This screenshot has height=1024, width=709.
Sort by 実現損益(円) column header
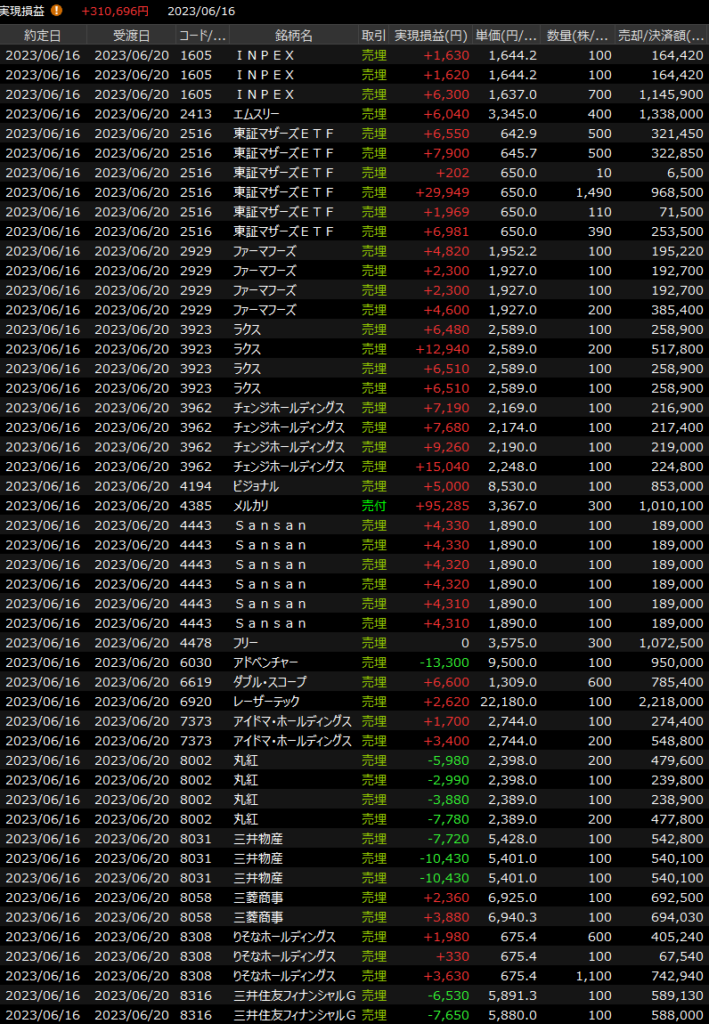click(429, 35)
